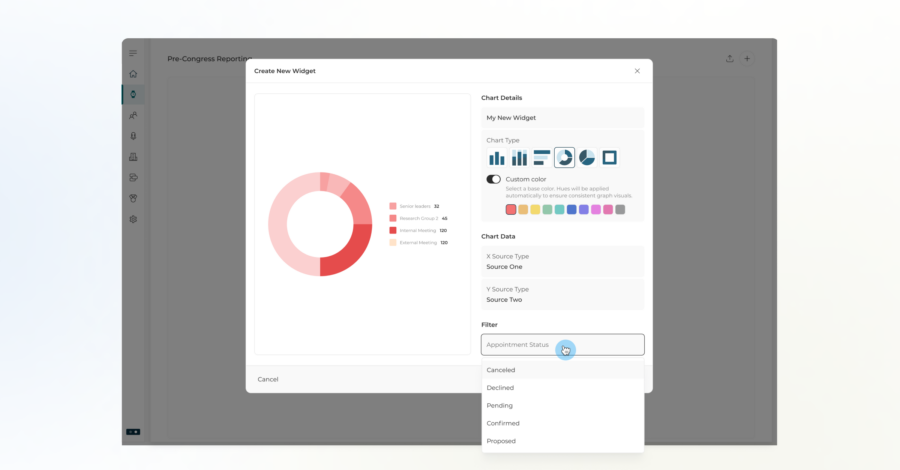The width and height of the screenshot is (900, 470).
Task: Click the My New Widget name field
Action: pyautogui.click(x=562, y=118)
